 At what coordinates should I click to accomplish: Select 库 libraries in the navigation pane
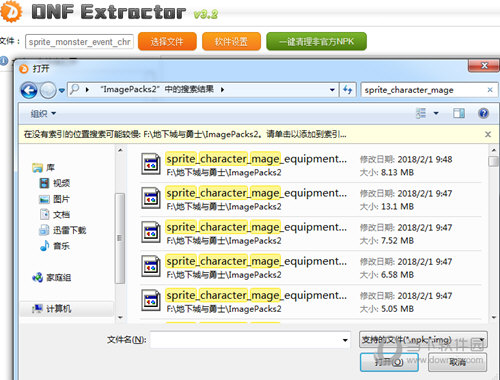click(x=50, y=167)
